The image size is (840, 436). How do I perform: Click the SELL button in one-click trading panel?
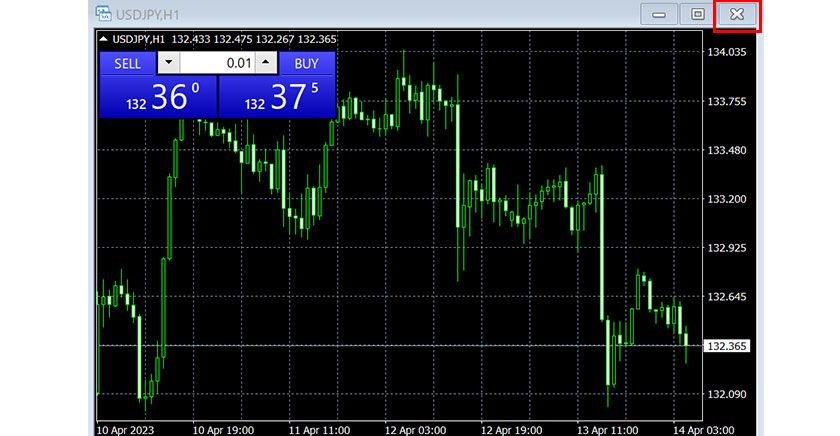pyautogui.click(x=127, y=63)
